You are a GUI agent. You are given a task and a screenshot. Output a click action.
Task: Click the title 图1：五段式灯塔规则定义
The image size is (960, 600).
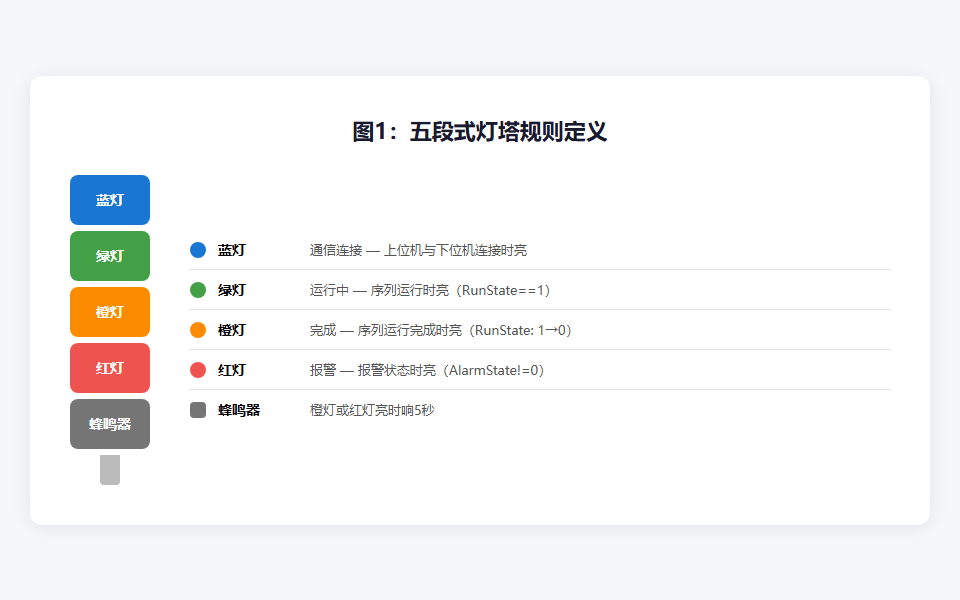pyautogui.click(x=479, y=132)
